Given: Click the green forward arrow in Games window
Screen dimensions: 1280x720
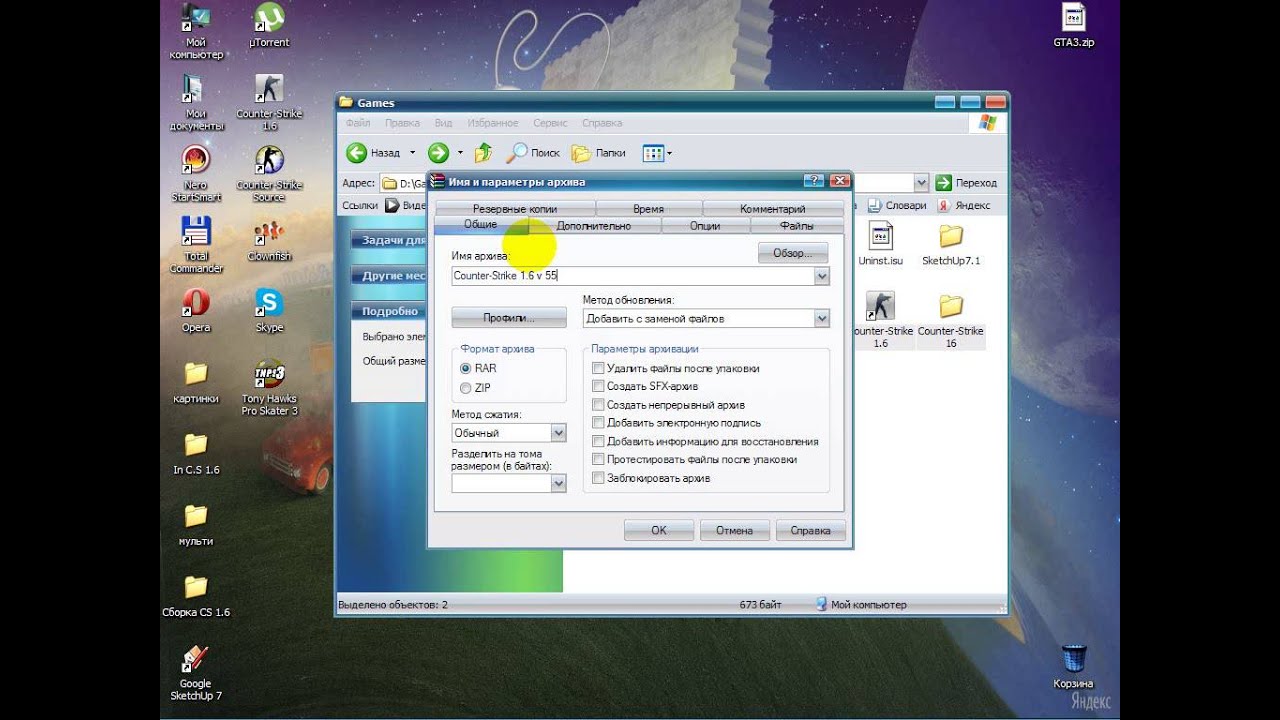Looking at the screenshot, I should click(x=438, y=153).
